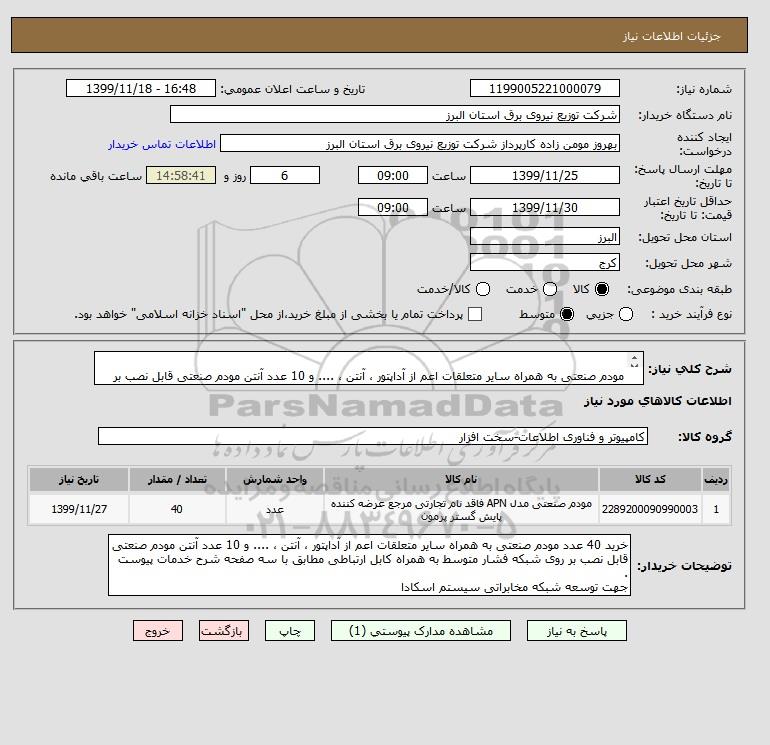770x745 pixels.
Task: Click the شماره نیاز field 1199005221000079
Action: coord(545,89)
